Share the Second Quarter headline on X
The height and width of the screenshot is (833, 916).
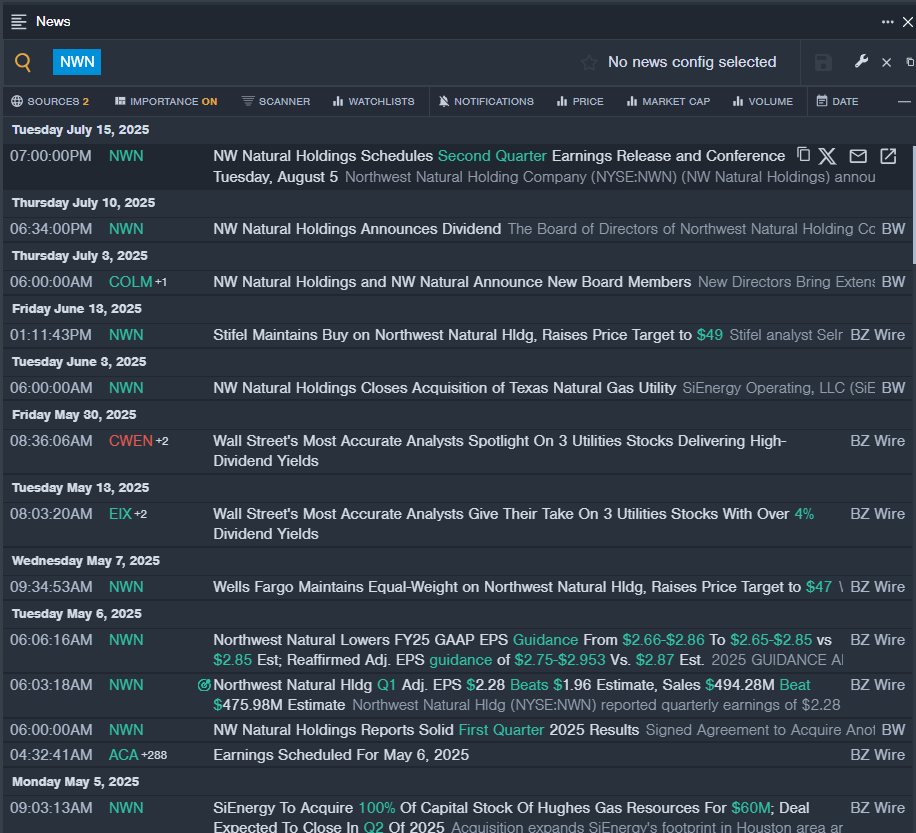pos(827,156)
